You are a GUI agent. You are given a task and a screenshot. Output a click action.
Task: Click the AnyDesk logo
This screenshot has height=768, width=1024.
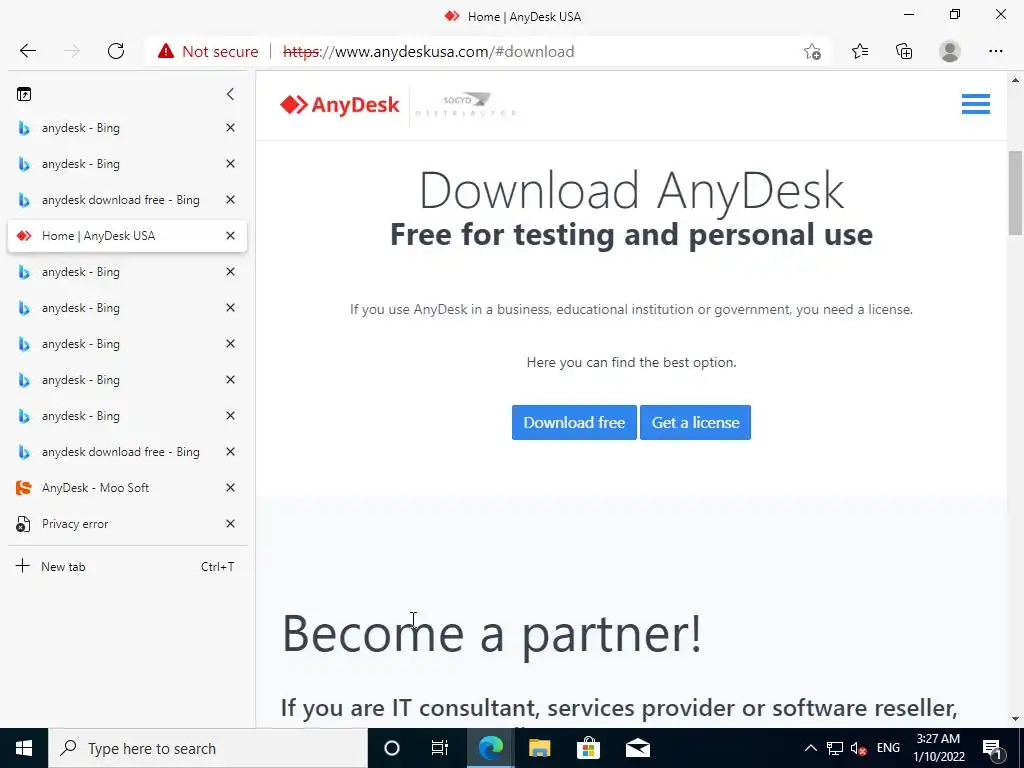340,104
